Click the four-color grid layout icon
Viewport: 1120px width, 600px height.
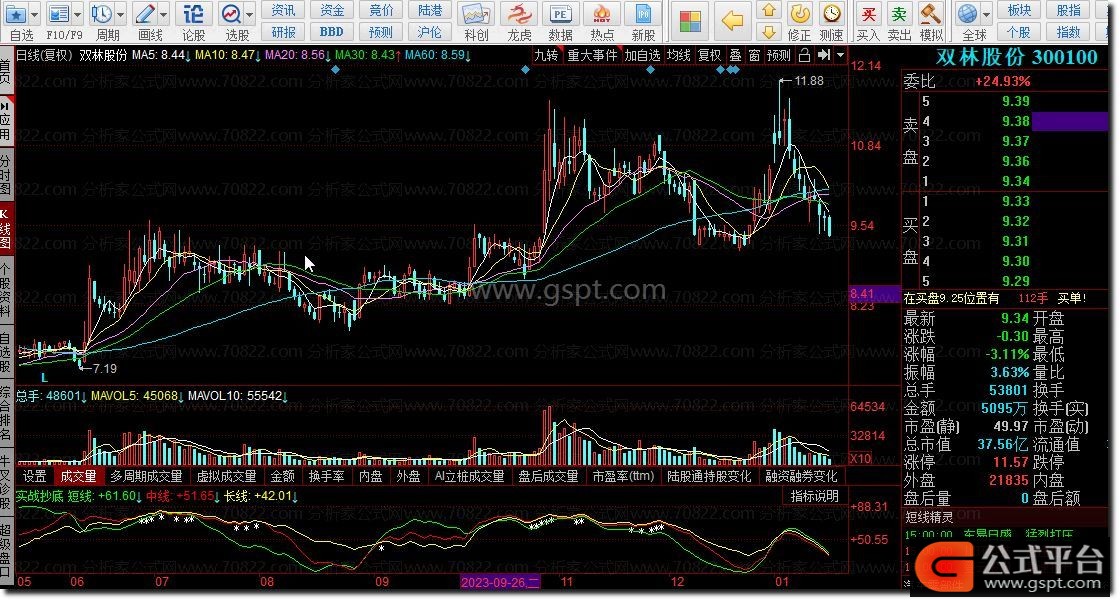coord(690,21)
